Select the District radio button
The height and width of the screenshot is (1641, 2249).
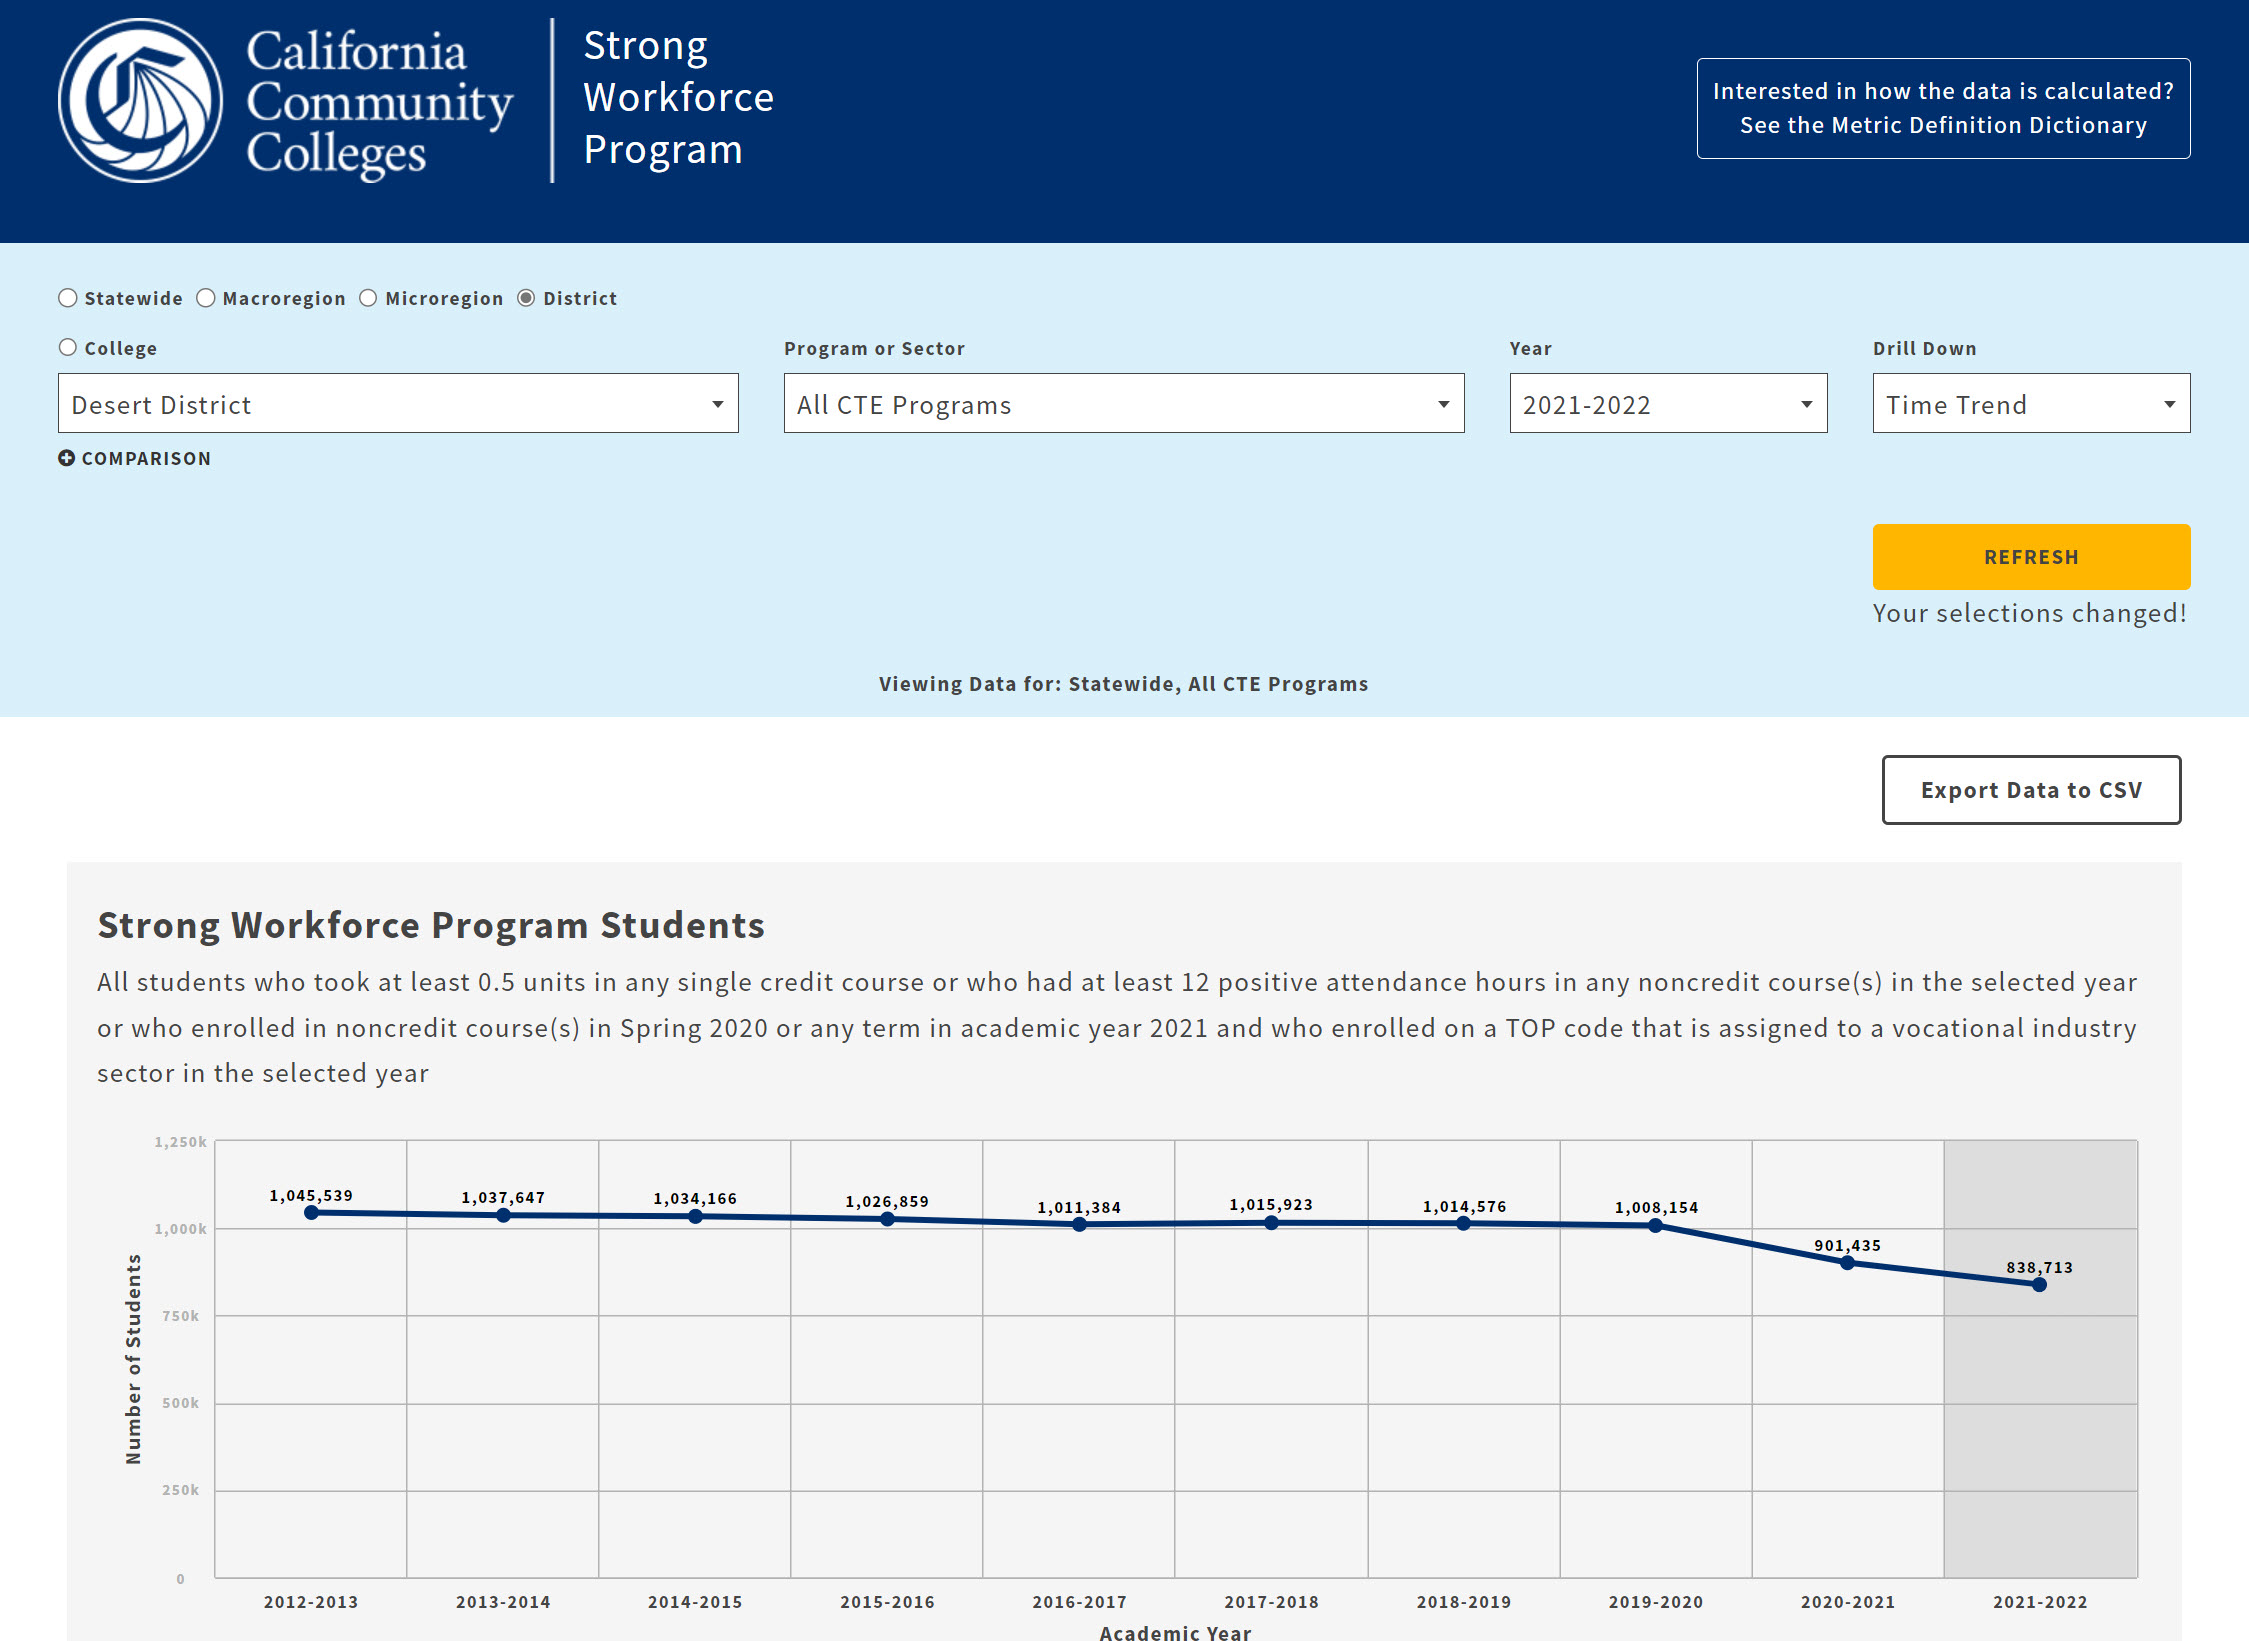(526, 298)
